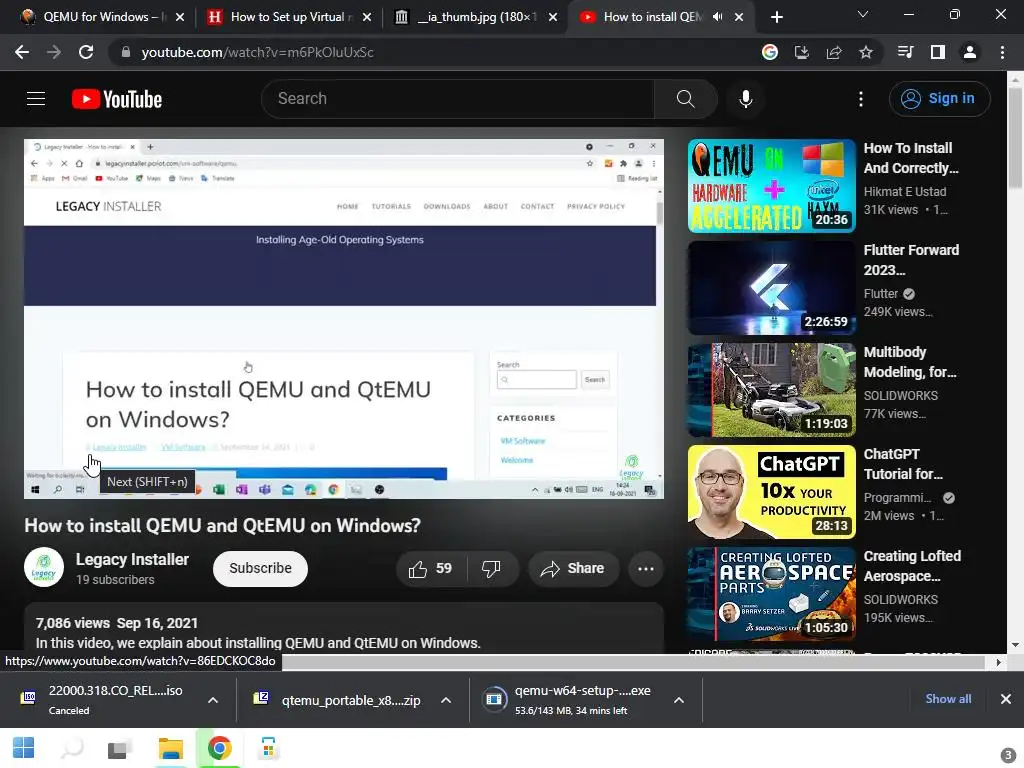Open the Multibody Modeling video thumbnail
Viewport: 1024px width, 768px height.
point(771,390)
